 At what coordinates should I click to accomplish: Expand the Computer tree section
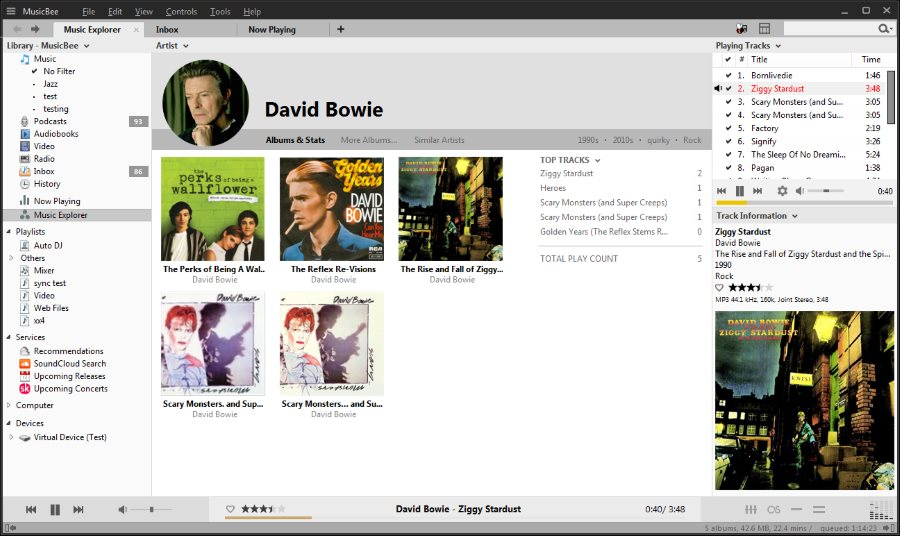coord(9,405)
